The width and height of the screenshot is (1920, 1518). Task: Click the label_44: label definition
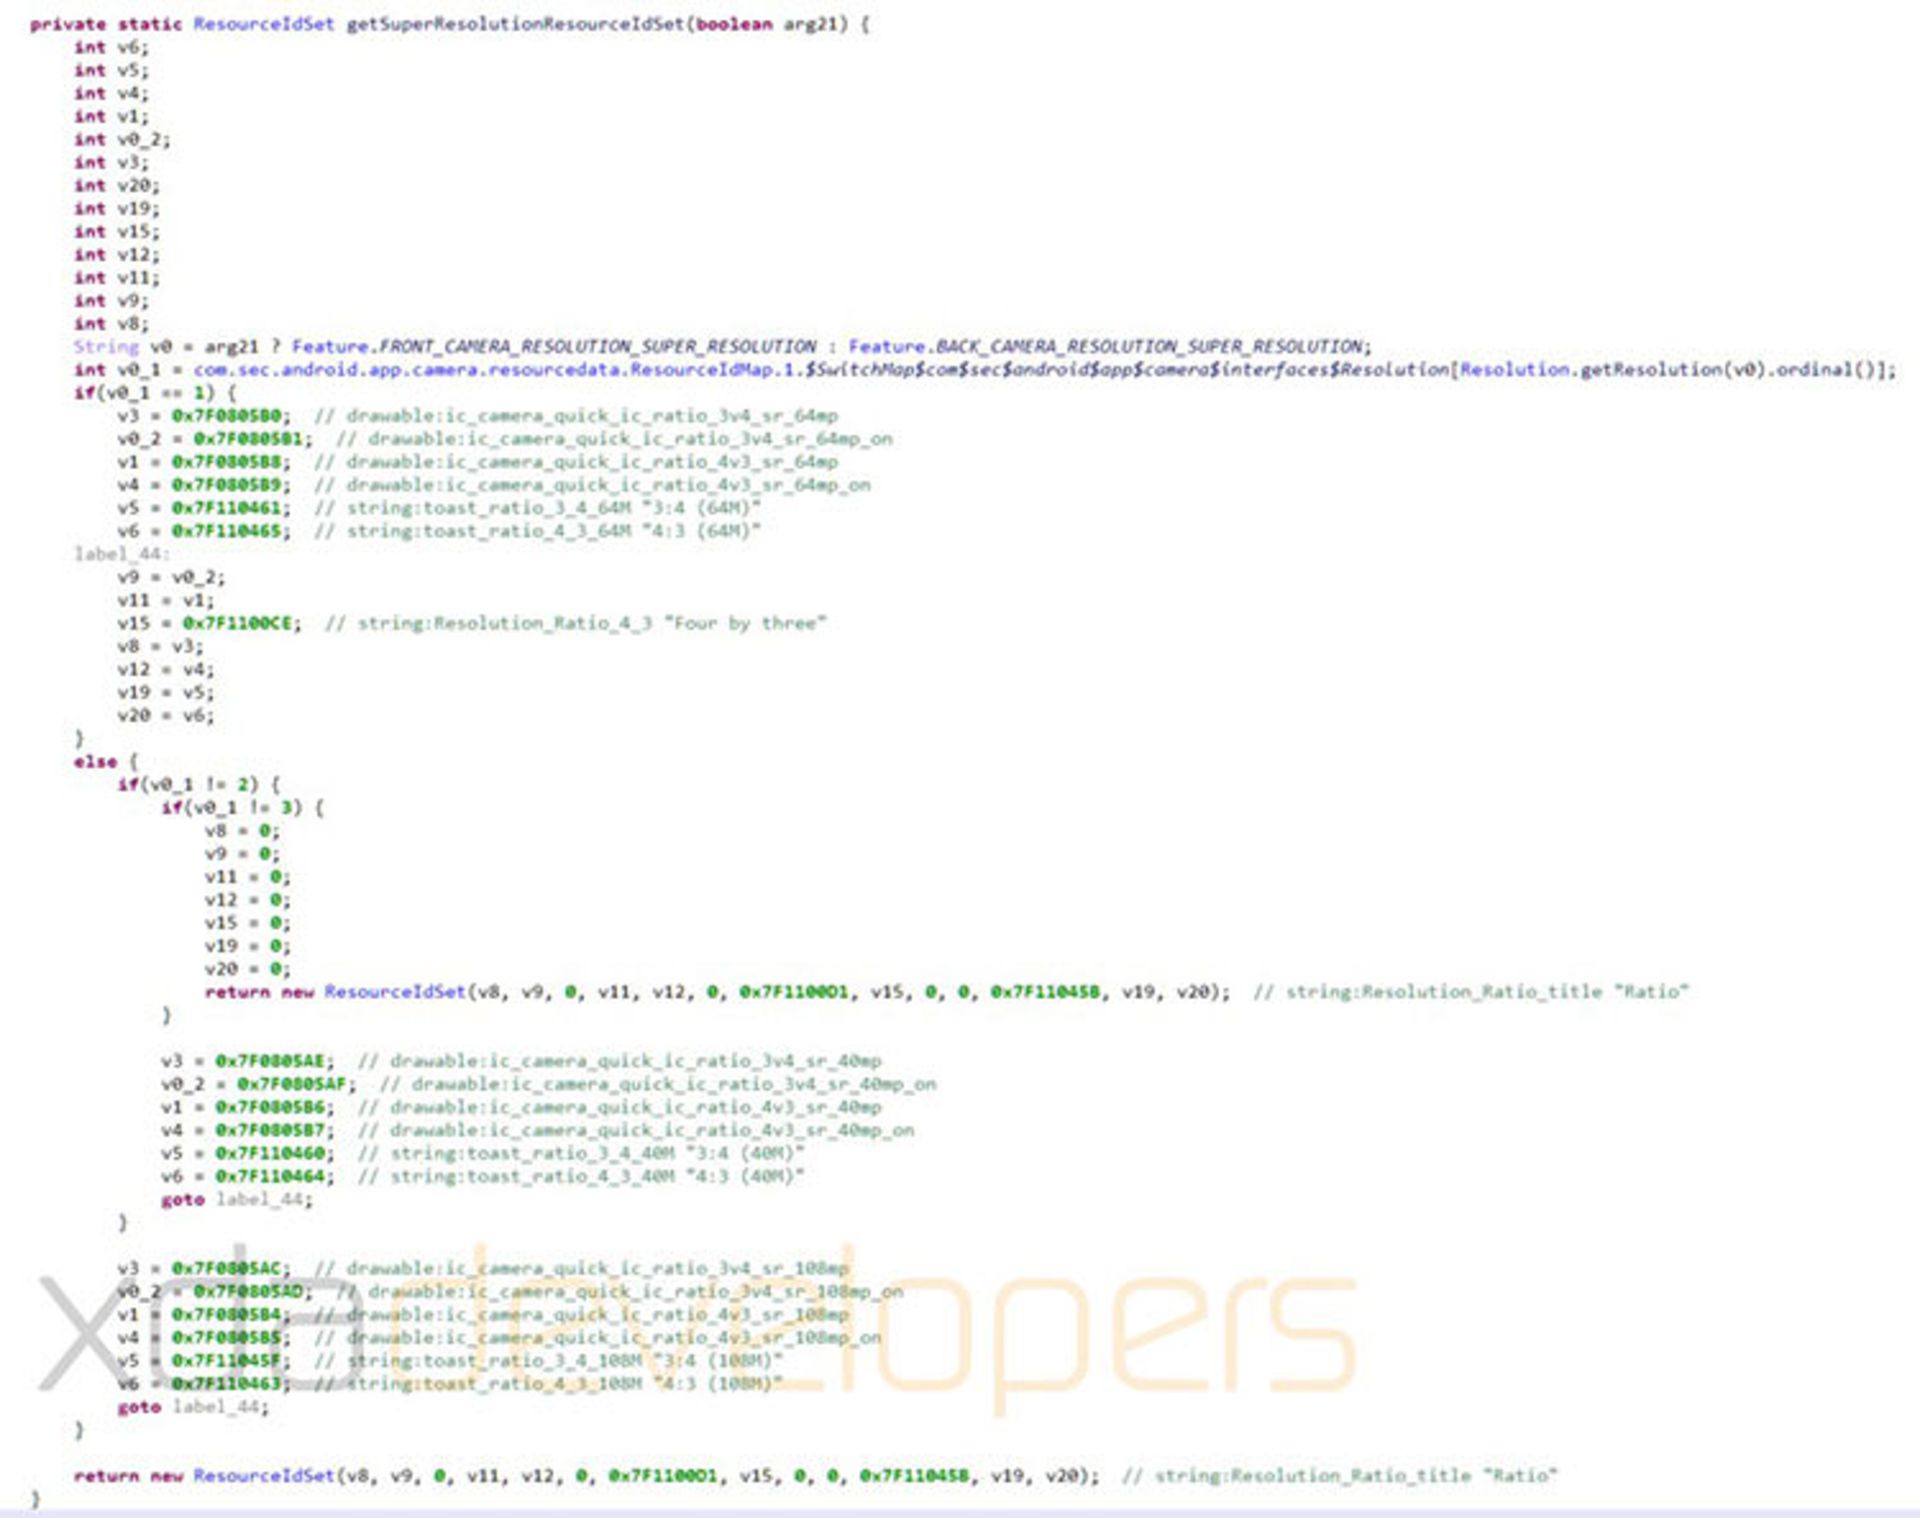click(122, 554)
